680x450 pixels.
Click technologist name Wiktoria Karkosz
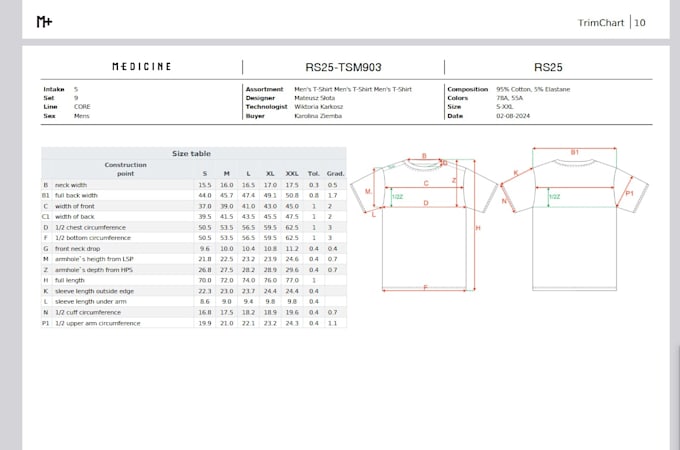(319, 107)
